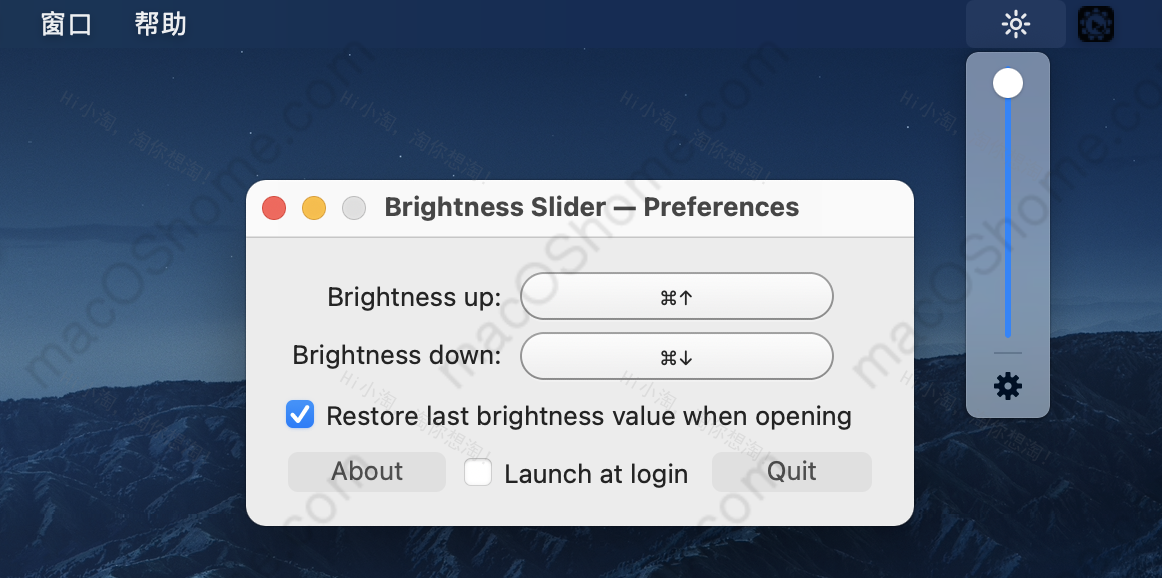
Task: Open the 窗口 menu
Action: 64,23
